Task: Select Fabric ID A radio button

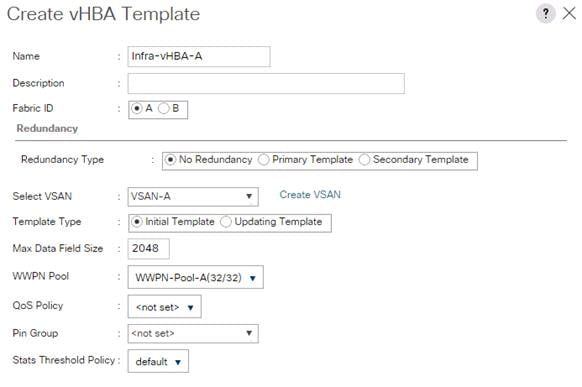Action: [137, 108]
